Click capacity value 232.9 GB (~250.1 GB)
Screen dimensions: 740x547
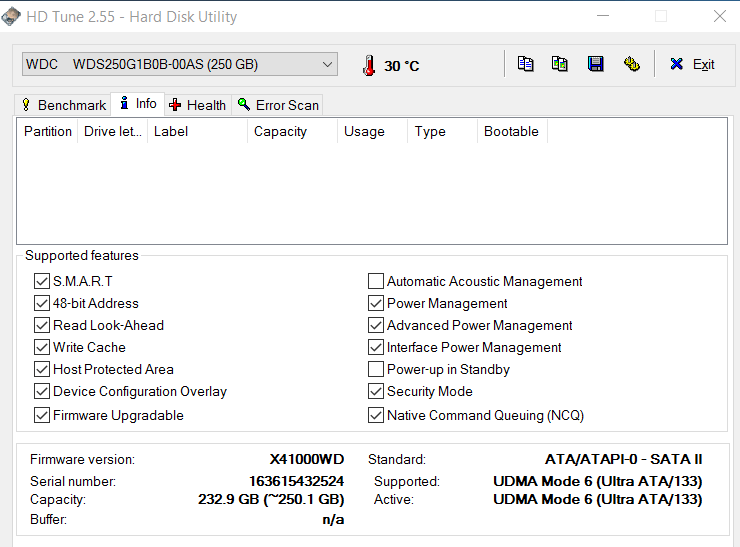pyautogui.click(x=271, y=499)
